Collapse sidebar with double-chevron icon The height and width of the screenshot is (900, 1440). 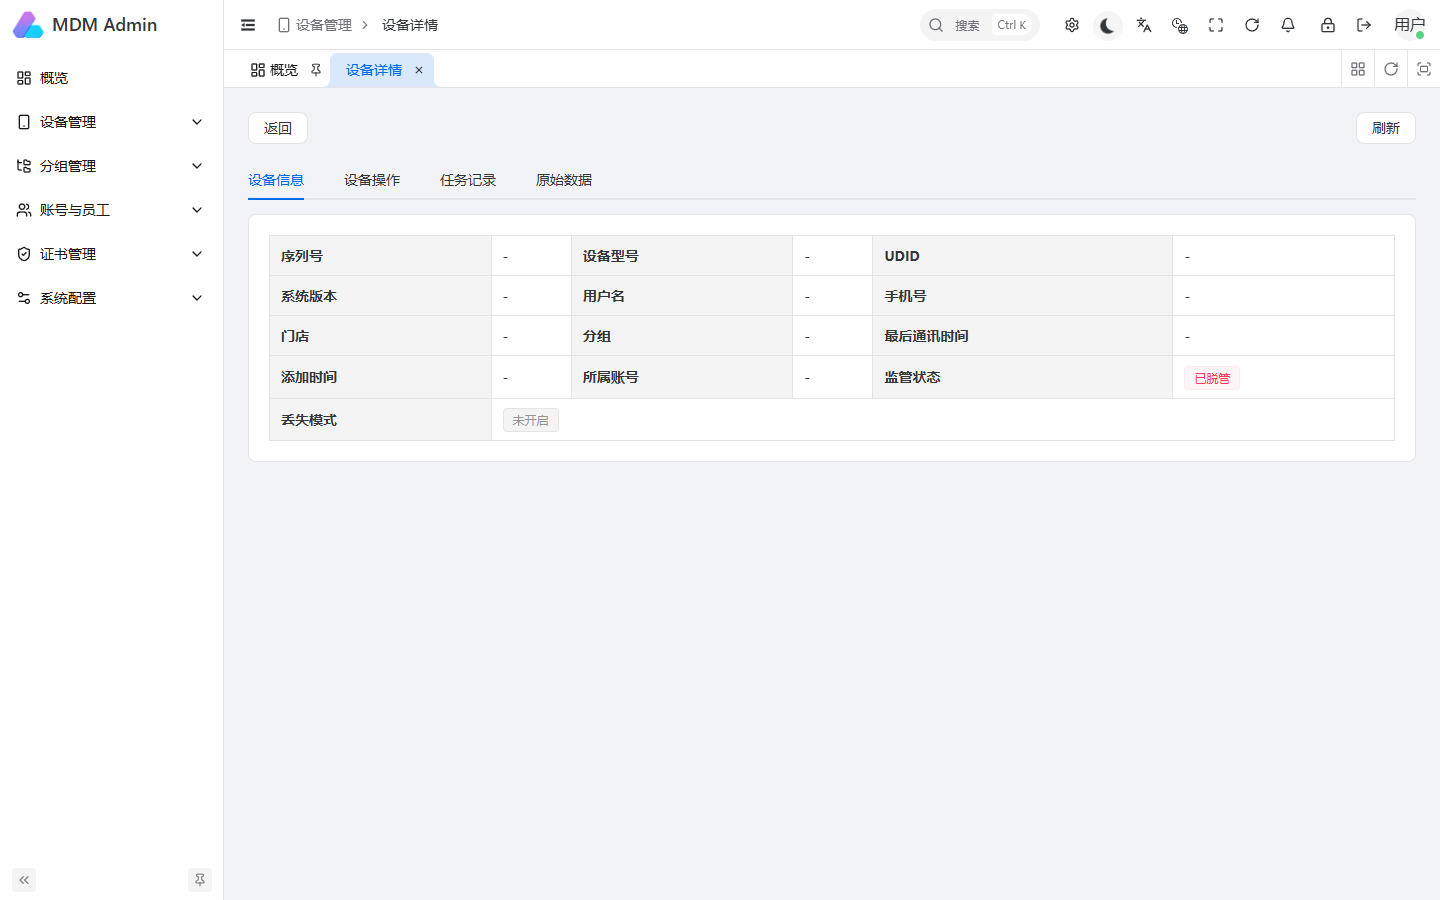(x=24, y=880)
